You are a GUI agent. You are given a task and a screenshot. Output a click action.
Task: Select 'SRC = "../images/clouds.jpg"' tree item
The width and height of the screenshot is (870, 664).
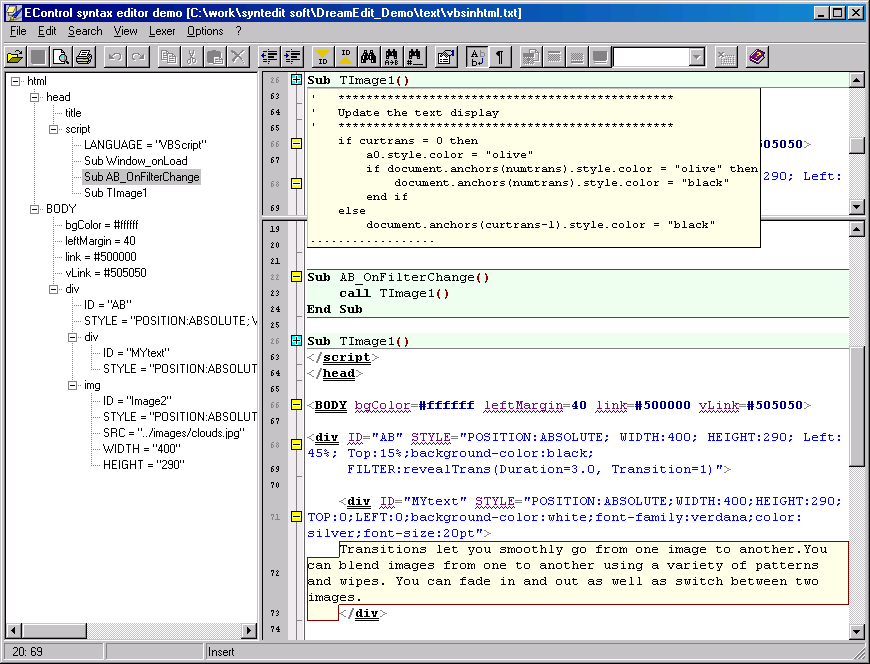pyautogui.click(x=174, y=433)
